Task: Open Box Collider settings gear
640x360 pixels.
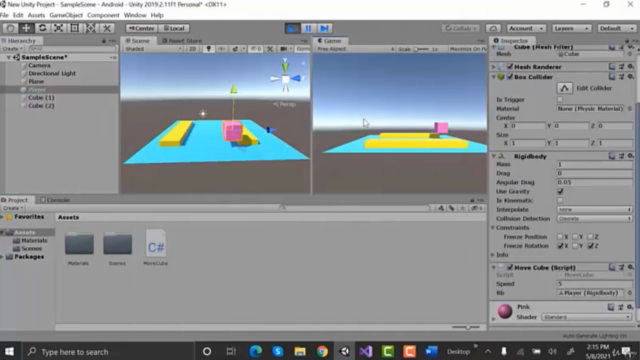Action: click(x=630, y=77)
